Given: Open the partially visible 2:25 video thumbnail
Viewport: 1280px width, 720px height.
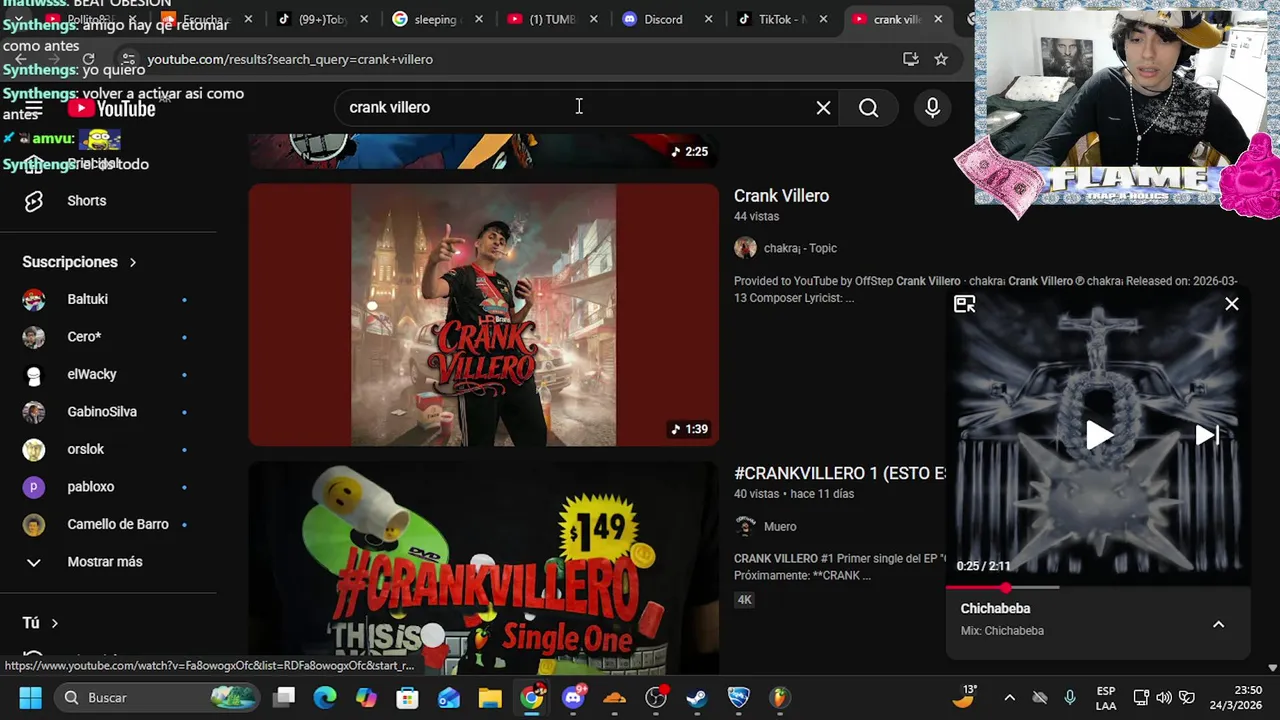Looking at the screenshot, I should [x=483, y=151].
